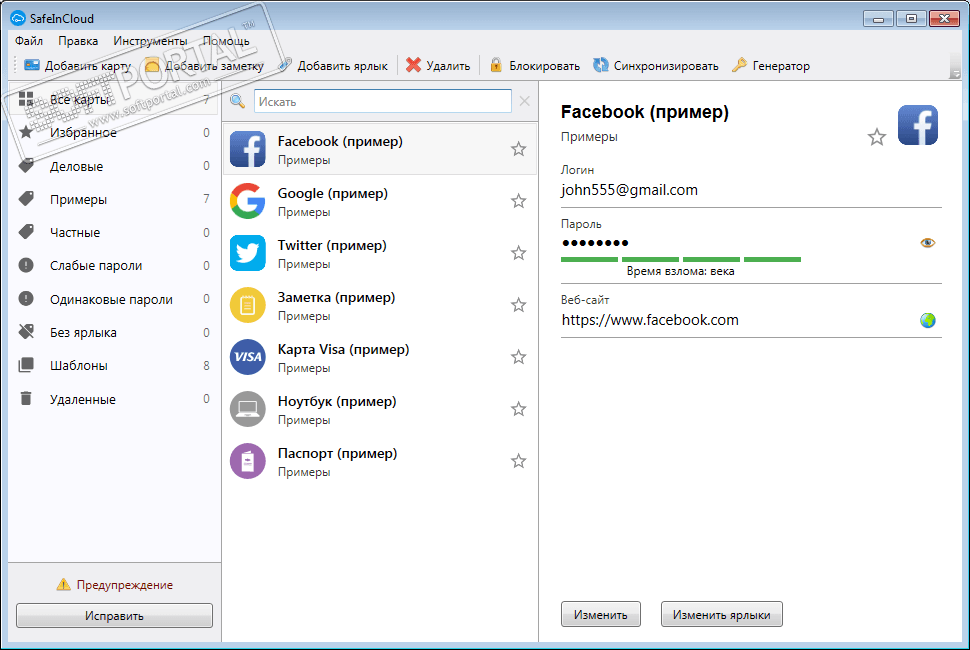Select Карта Visa (пример) title
Viewport: 970px width, 650px height.
(x=343, y=349)
